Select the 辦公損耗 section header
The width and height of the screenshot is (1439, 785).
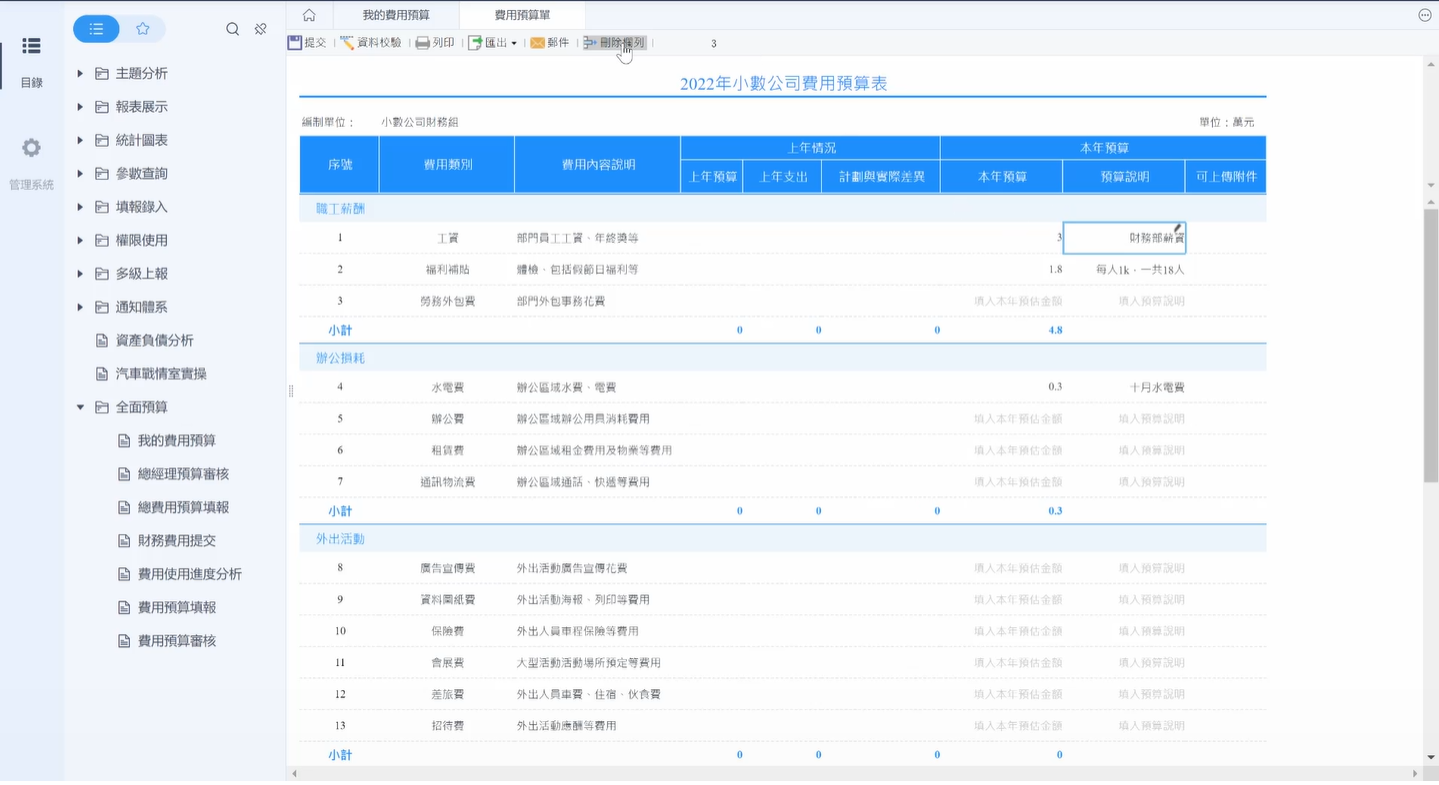click(783, 357)
